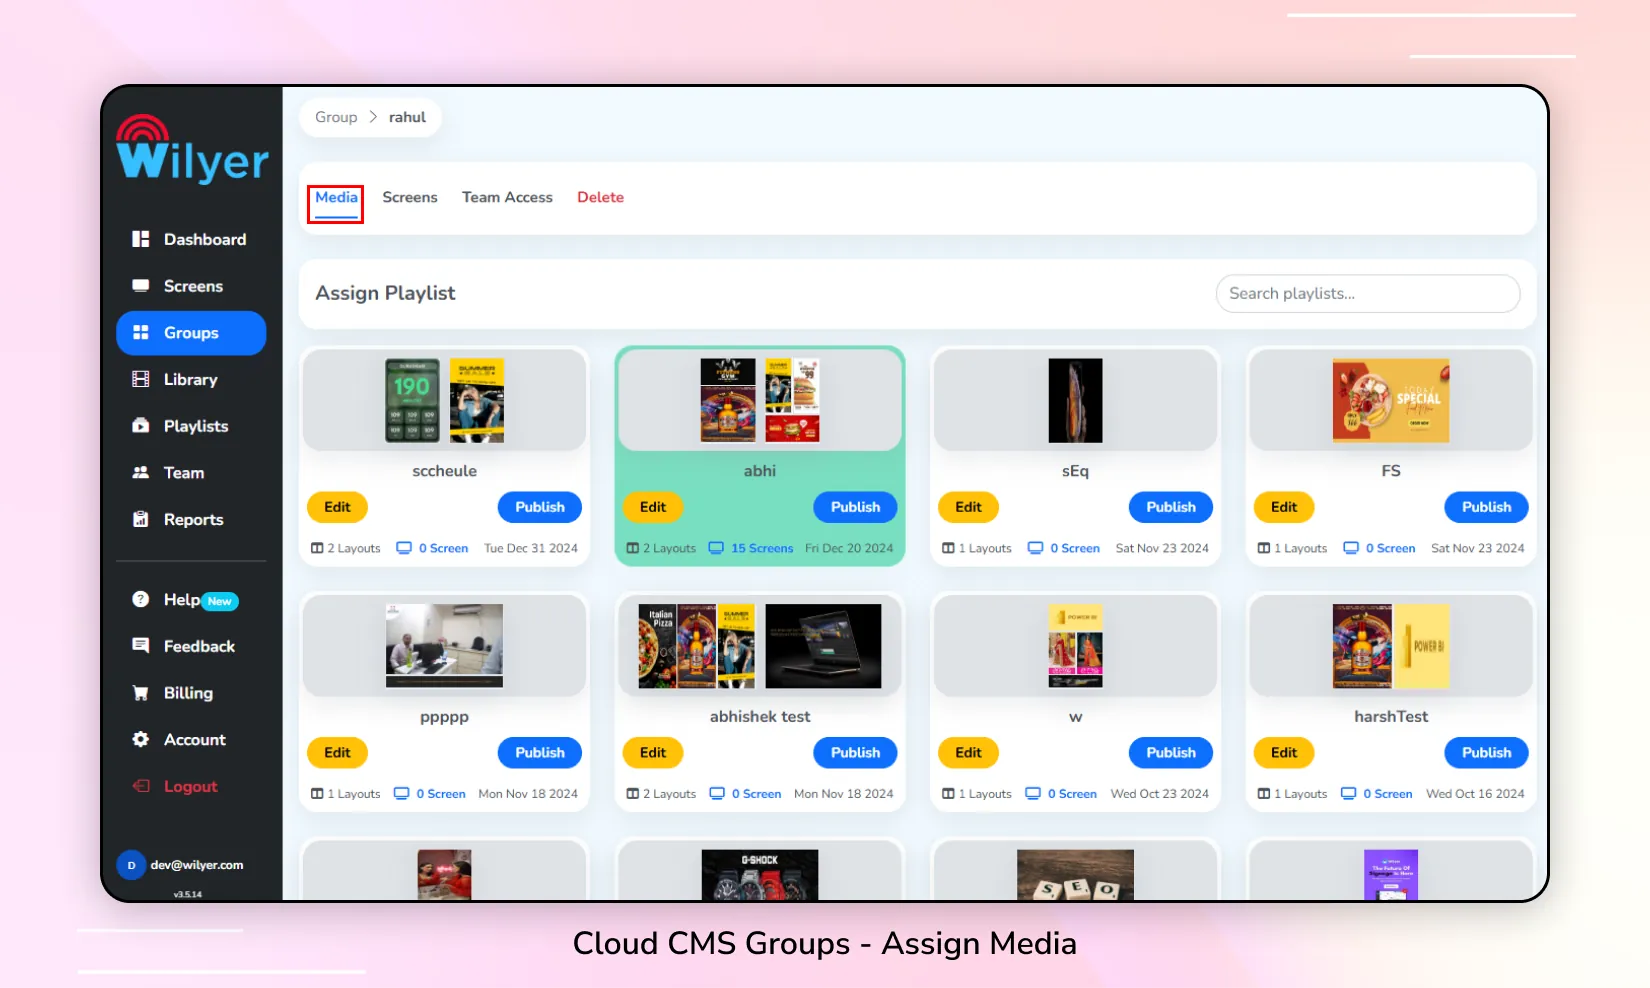The height and width of the screenshot is (988, 1650).
Task: Click the Playlists icon in sidebar
Action: 141,426
